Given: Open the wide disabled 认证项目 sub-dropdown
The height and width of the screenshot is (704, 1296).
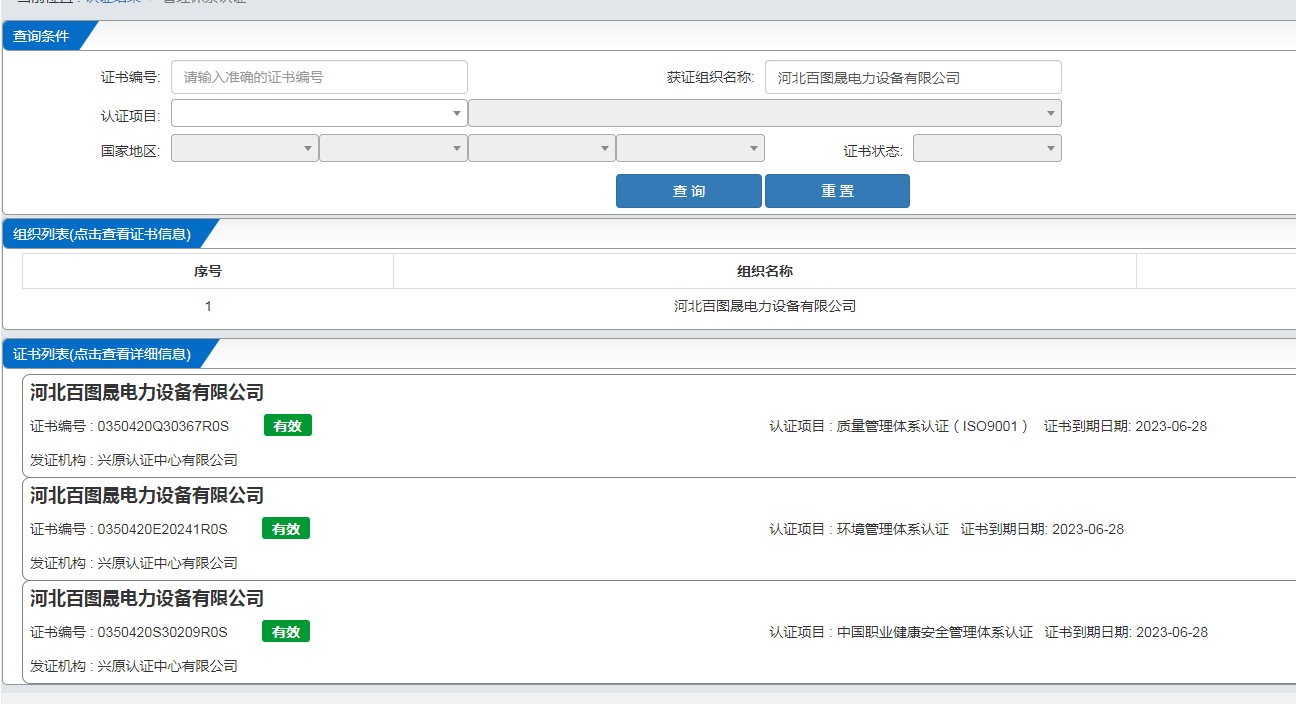Looking at the screenshot, I should coord(765,113).
